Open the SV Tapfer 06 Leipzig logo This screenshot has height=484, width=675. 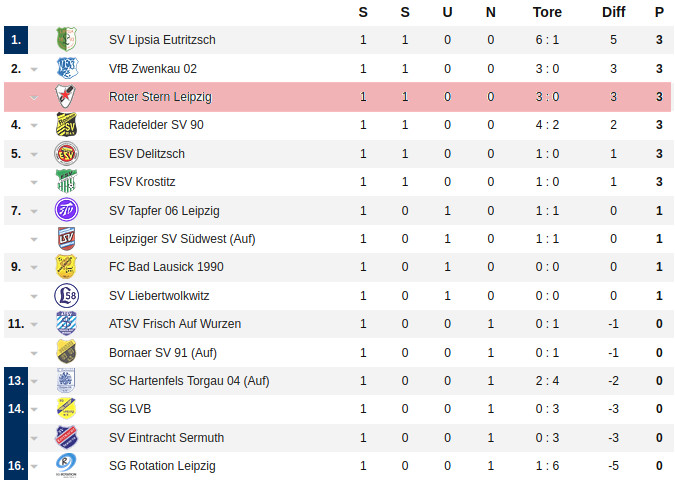(x=66, y=210)
